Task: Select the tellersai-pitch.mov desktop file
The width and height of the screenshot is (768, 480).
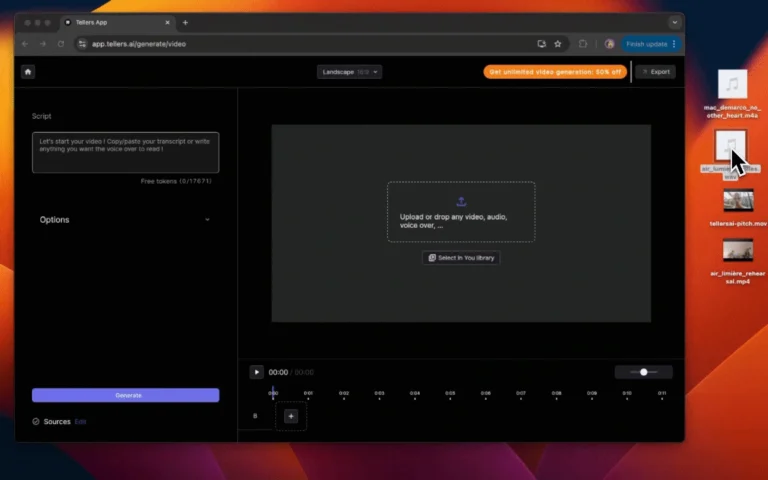Action: pos(738,208)
